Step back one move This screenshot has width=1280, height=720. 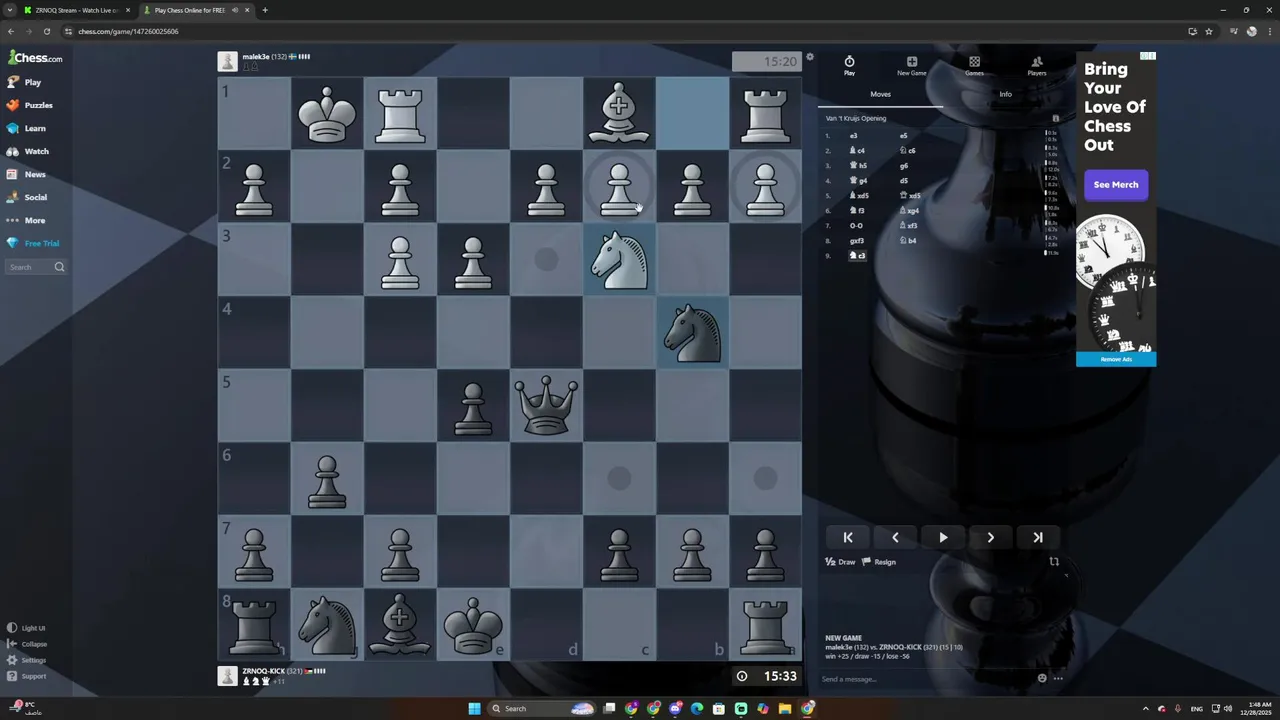point(895,537)
